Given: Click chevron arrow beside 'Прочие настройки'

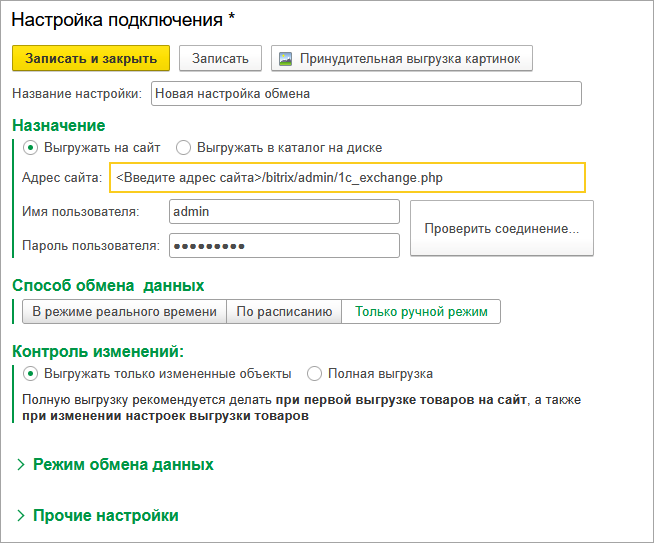Looking at the screenshot, I should 21,515.
